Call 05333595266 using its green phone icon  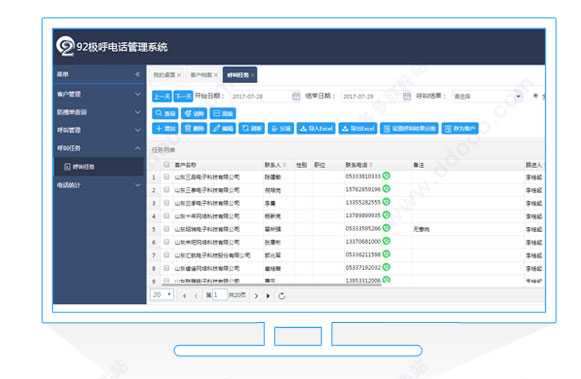tap(386, 228)
